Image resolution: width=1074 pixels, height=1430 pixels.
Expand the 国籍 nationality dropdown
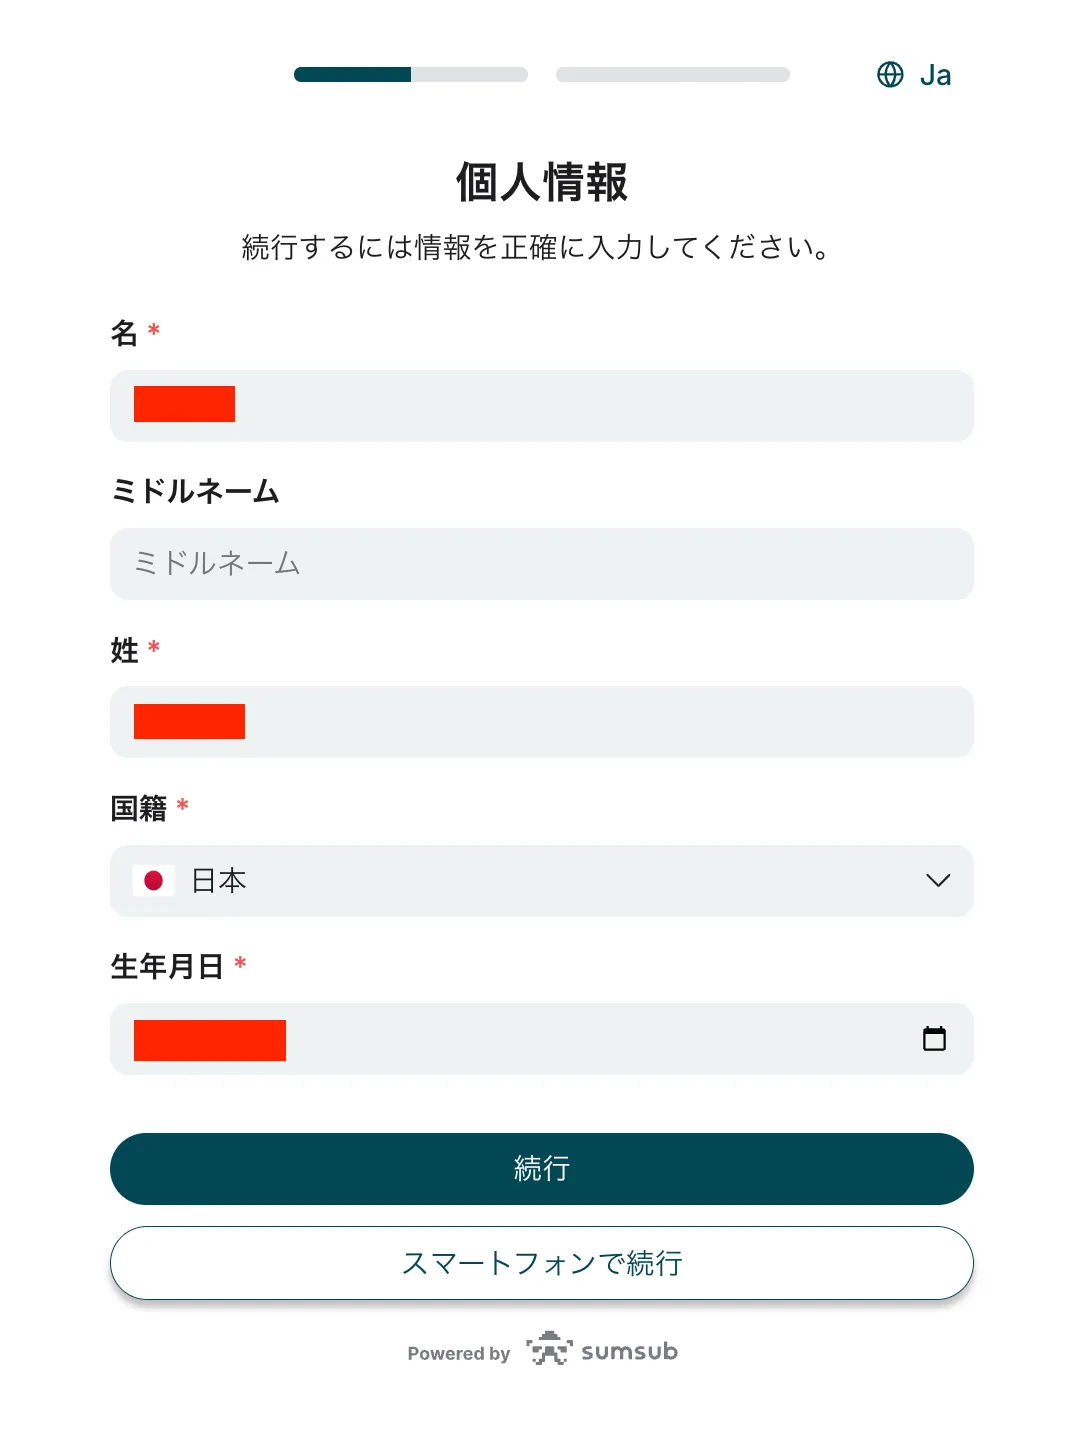(542, 881)
